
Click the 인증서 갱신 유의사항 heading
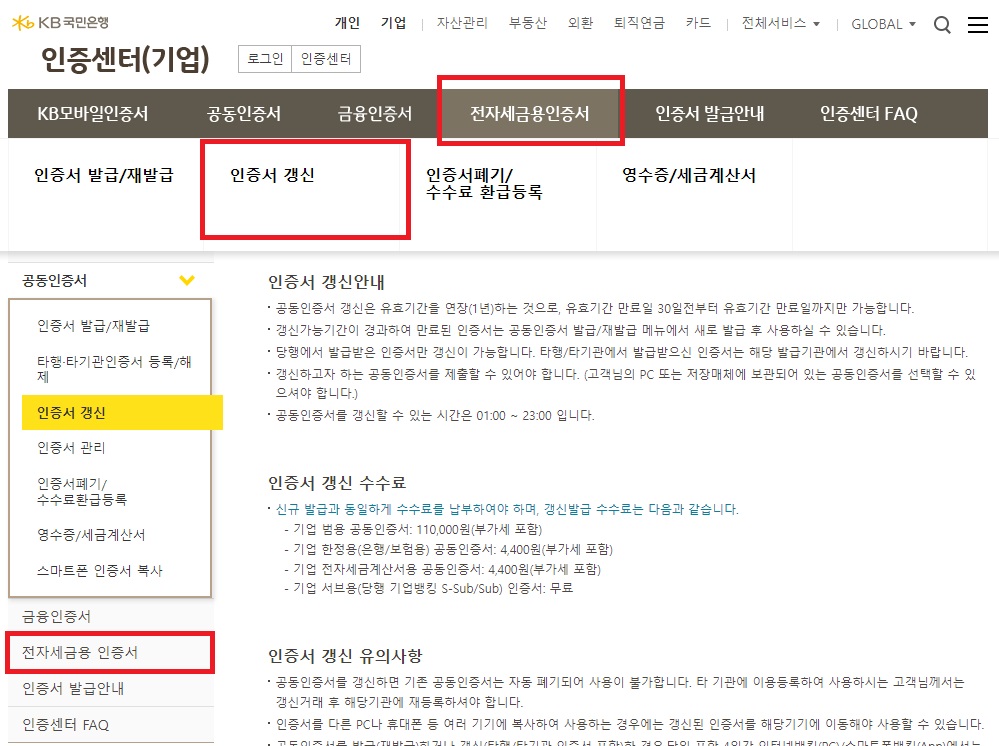click(x=345, y=656)
